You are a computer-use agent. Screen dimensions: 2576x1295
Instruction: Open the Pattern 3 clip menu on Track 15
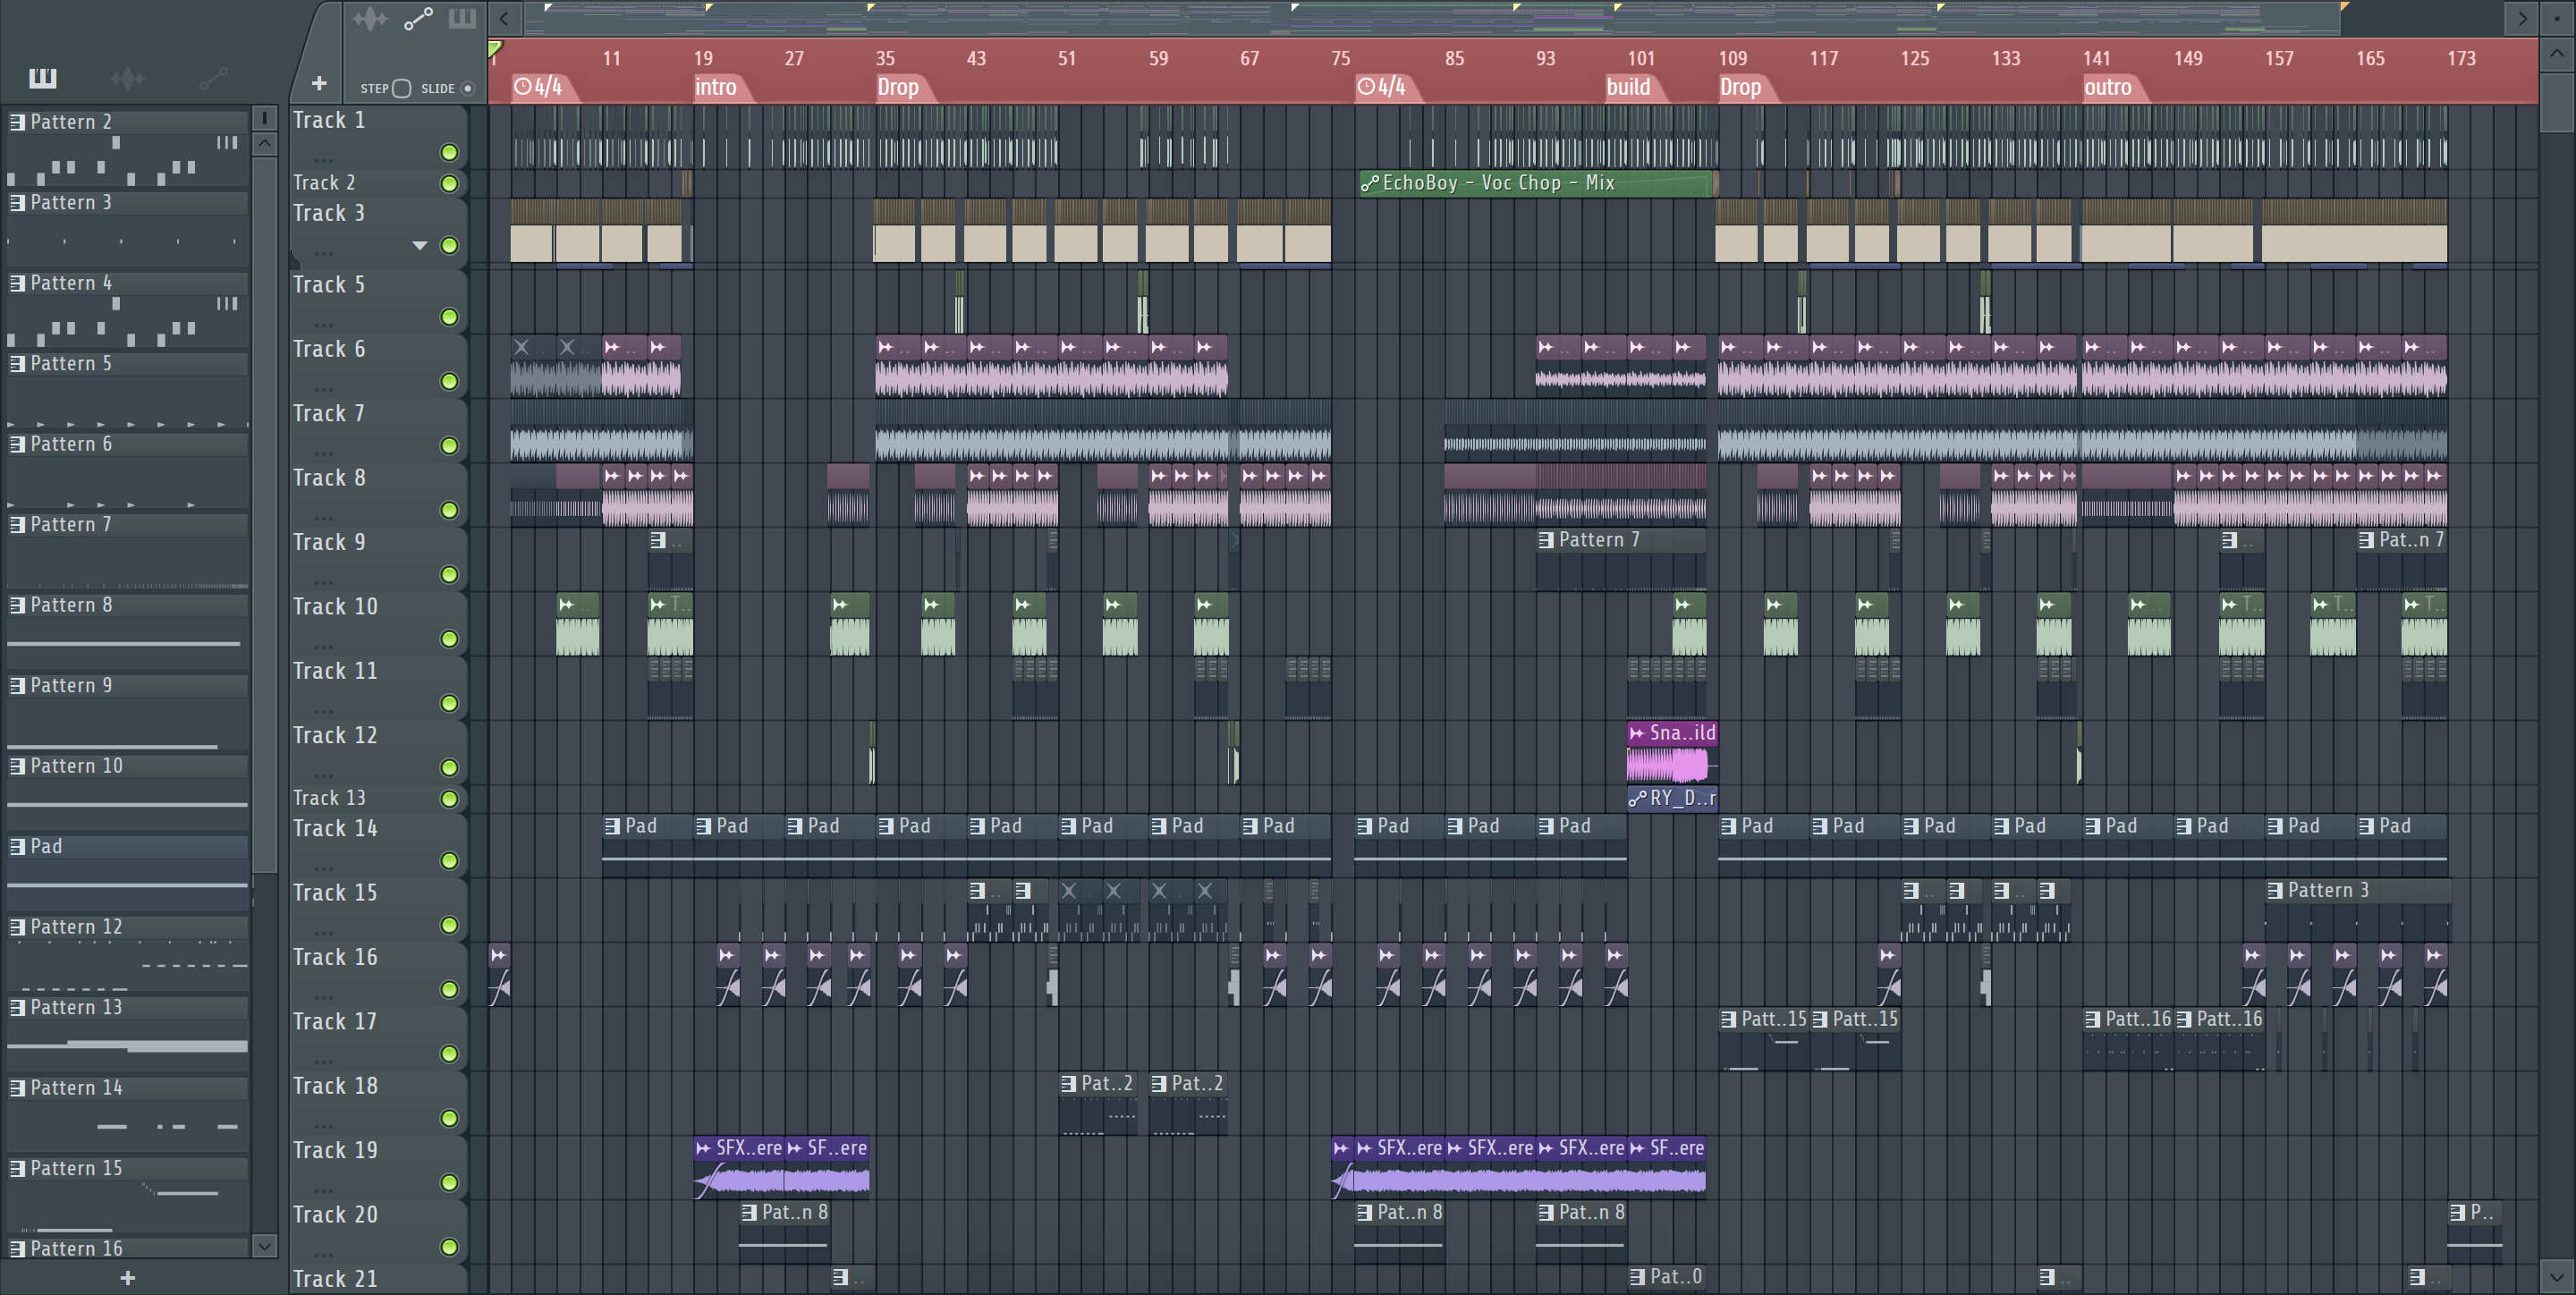click(x=2275, y=890)
